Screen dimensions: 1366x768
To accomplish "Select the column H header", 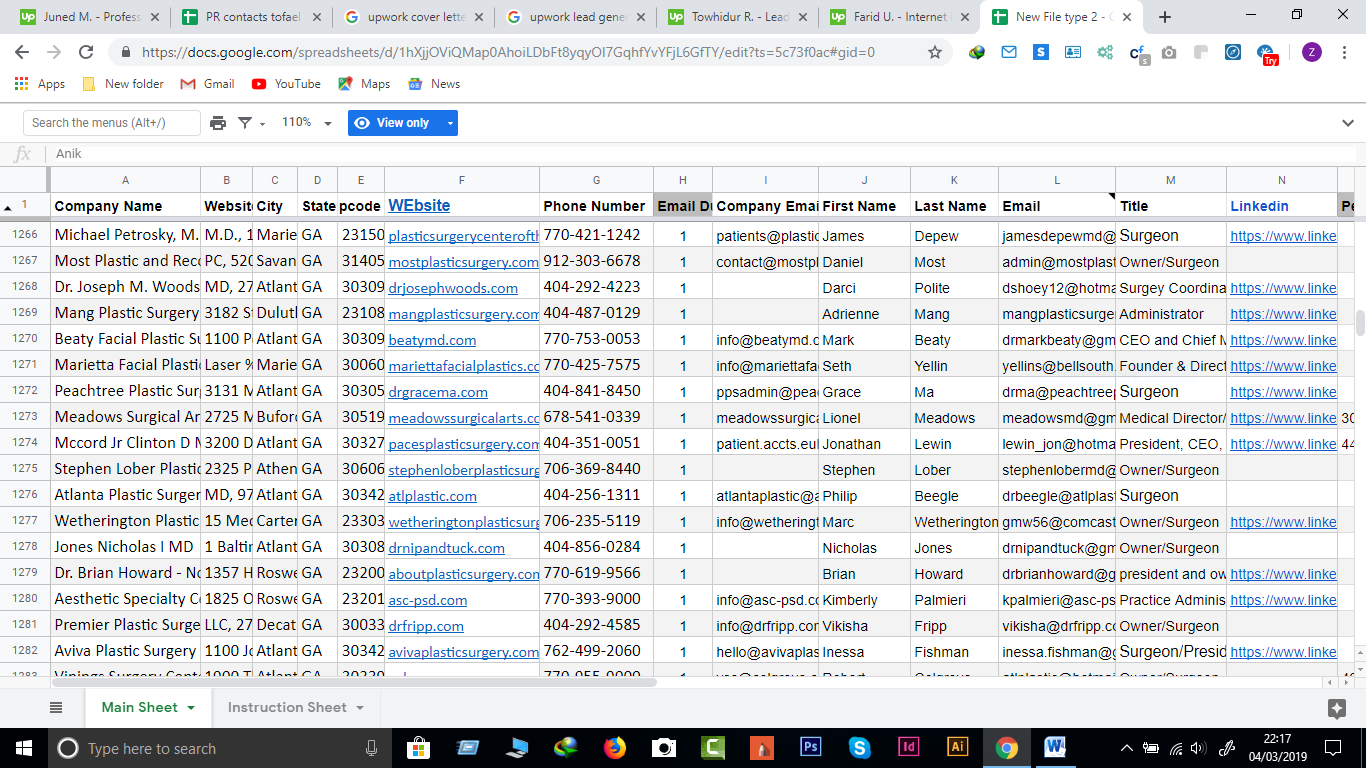I will click(682, 180).
